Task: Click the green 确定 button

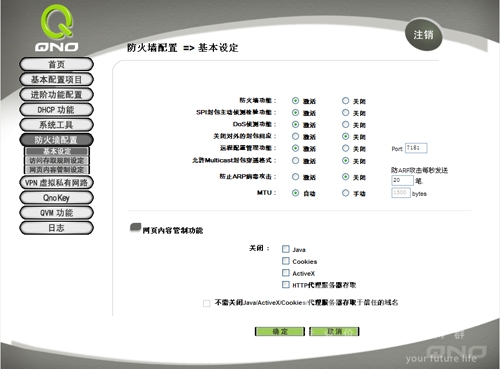Action: pyautogui.click(x=280, y=331)
